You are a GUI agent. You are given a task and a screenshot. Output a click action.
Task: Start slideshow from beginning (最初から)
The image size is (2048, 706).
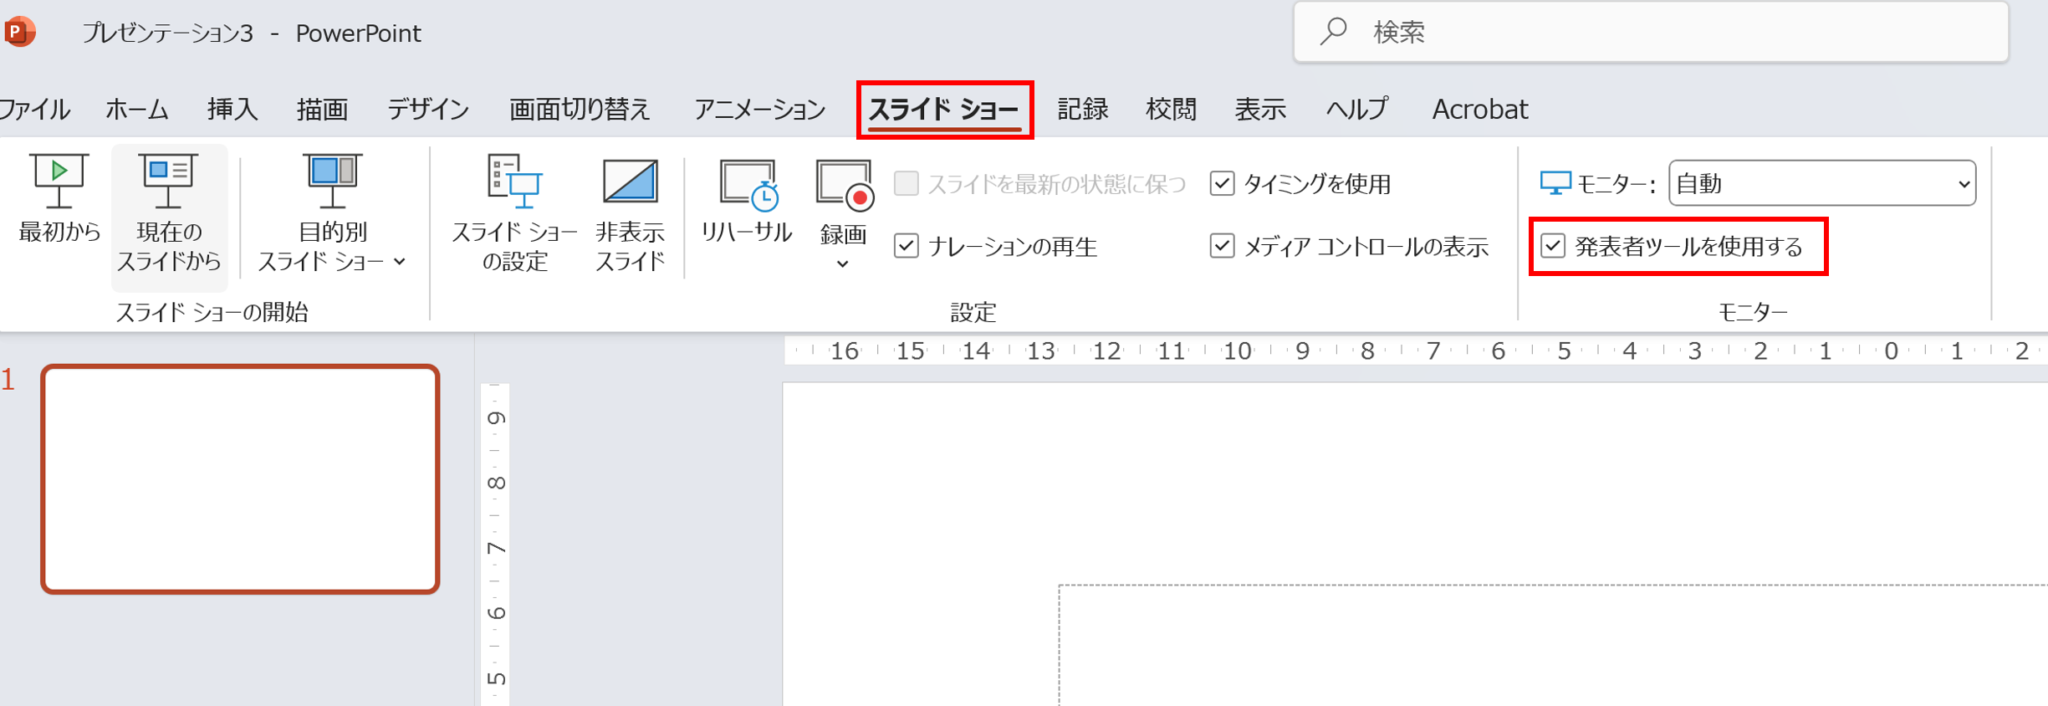pos(59,199)
